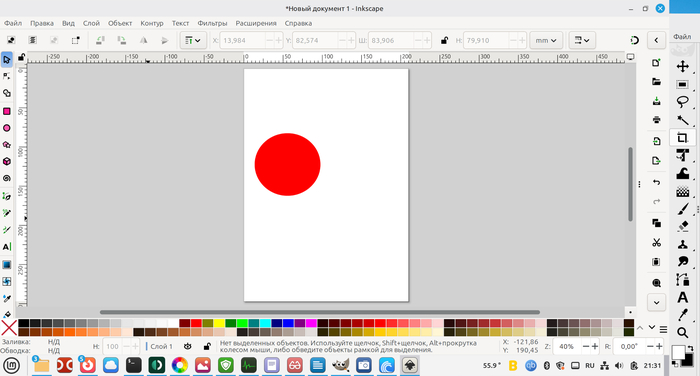Open the Контур menu
The image size is (700, 376).
152,23
